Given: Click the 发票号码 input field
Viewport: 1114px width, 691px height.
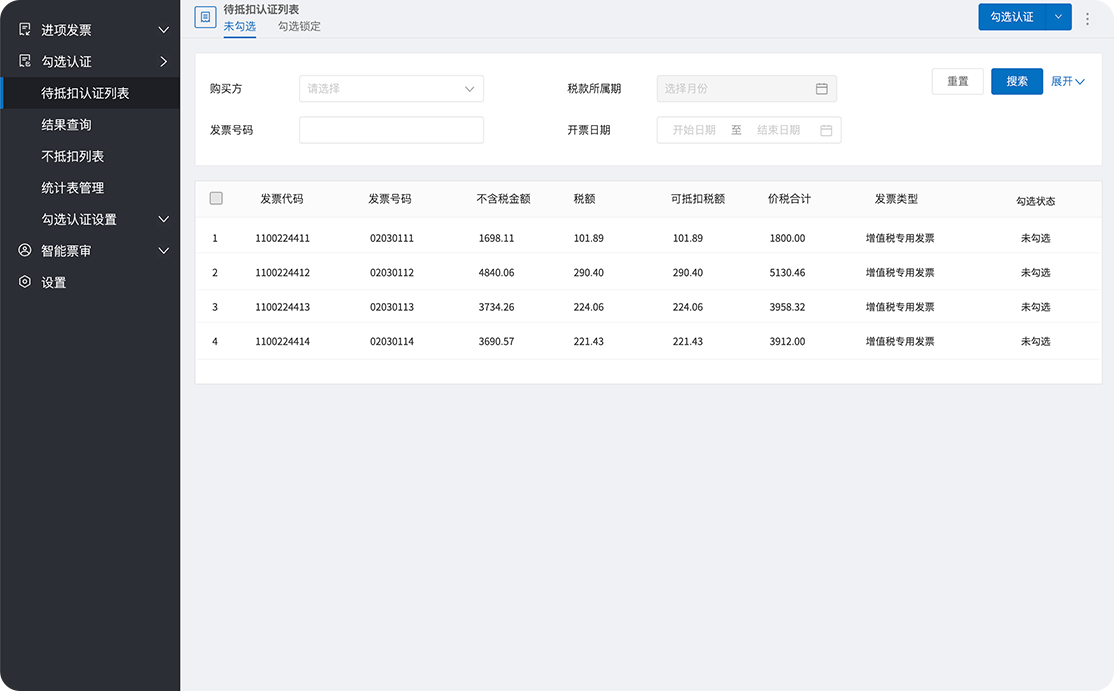Looking at the screenshot, I should pos(391,130).
